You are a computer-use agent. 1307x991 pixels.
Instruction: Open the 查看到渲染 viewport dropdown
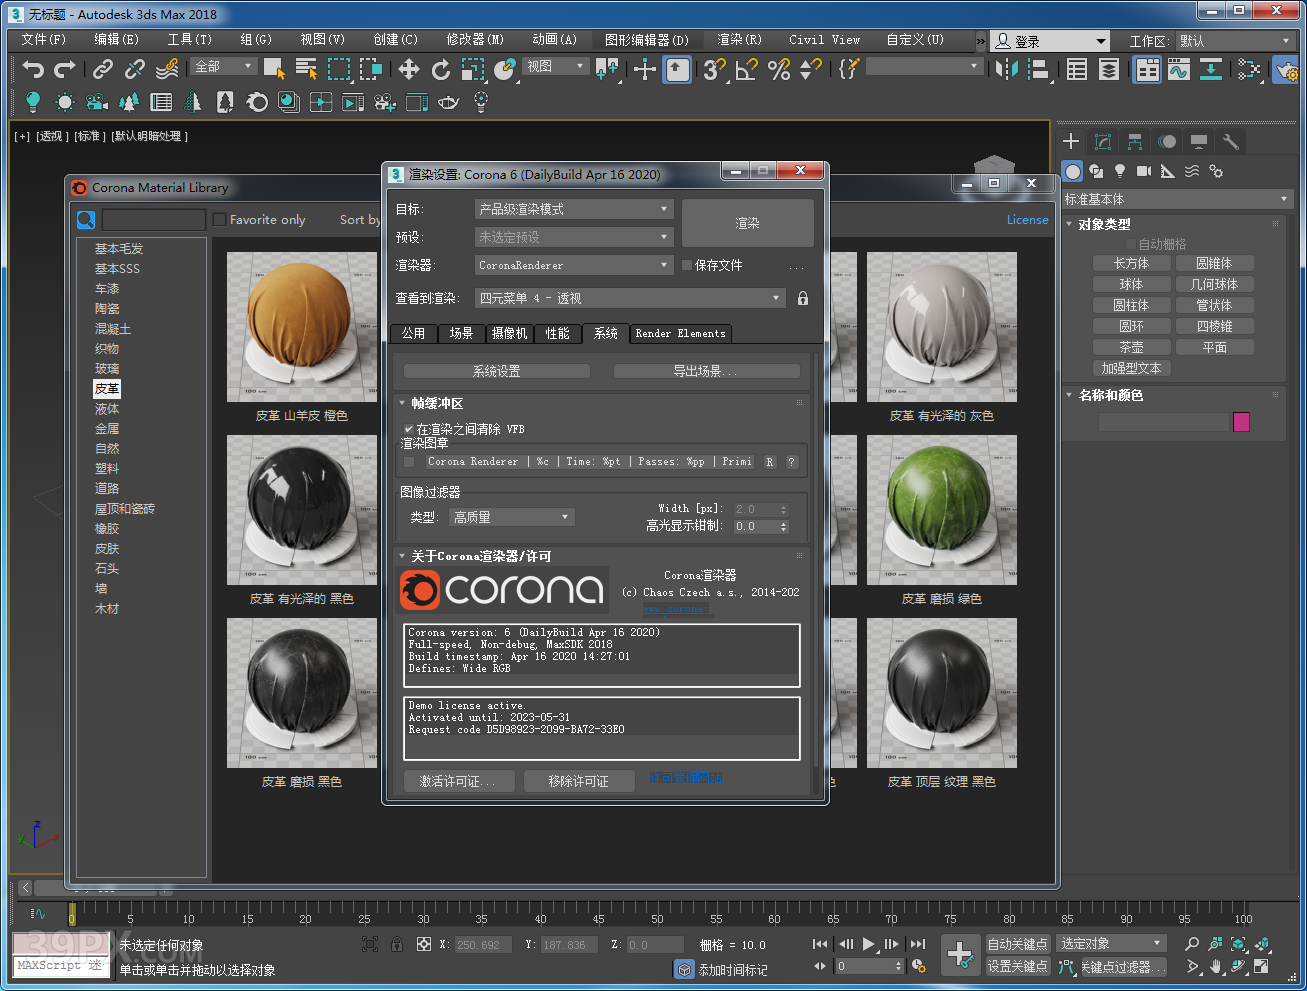pos(630,298)
